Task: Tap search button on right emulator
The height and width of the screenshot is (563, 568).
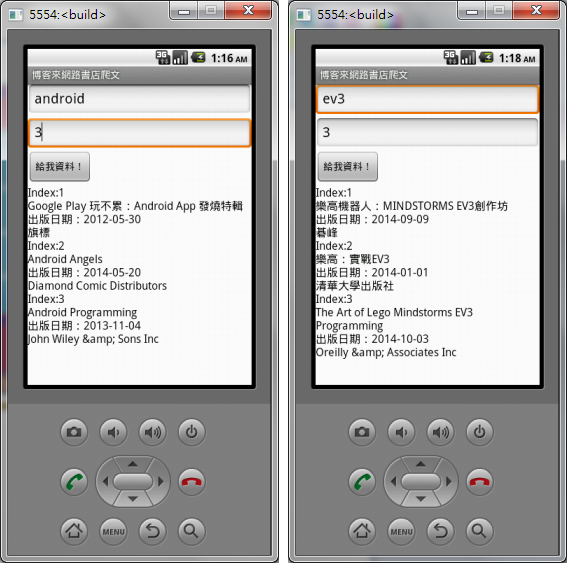Action: point(479,531)
